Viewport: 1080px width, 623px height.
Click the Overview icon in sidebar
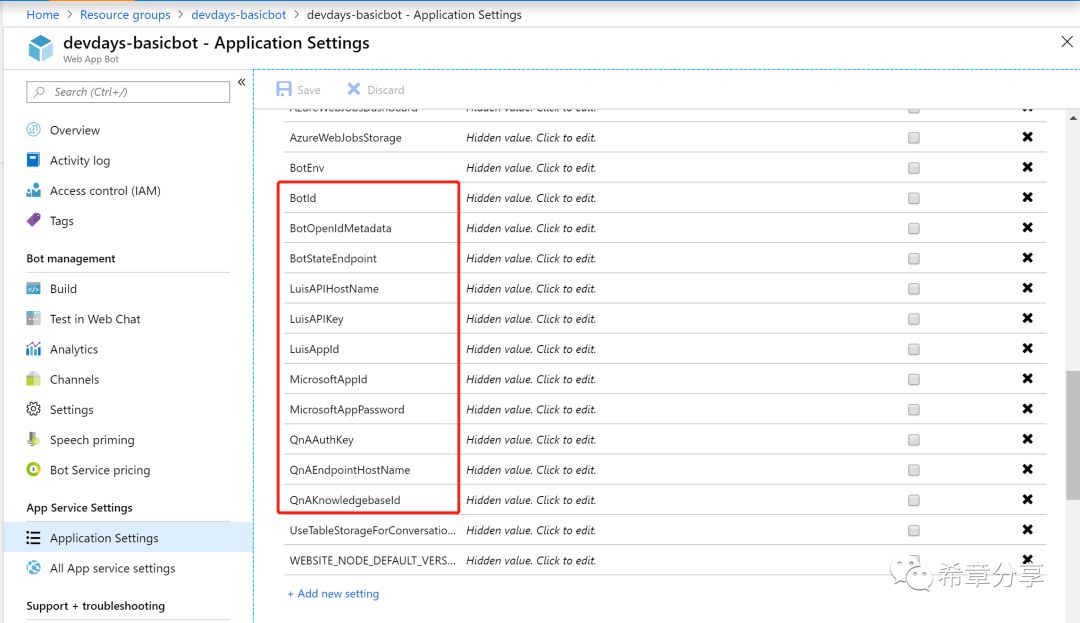tap(33, 129)
